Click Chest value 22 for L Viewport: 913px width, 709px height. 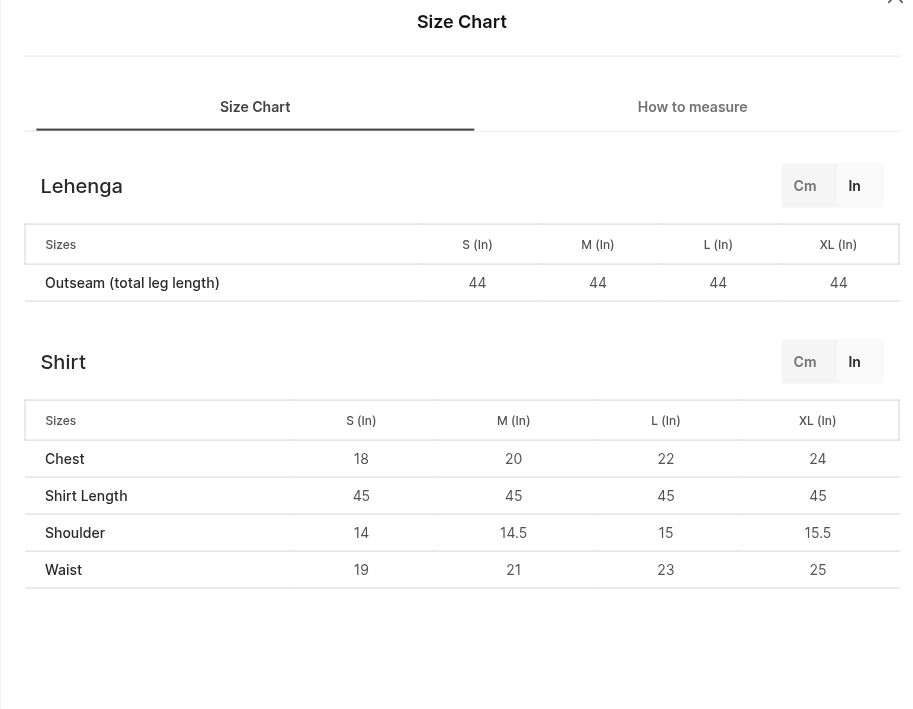666,459
